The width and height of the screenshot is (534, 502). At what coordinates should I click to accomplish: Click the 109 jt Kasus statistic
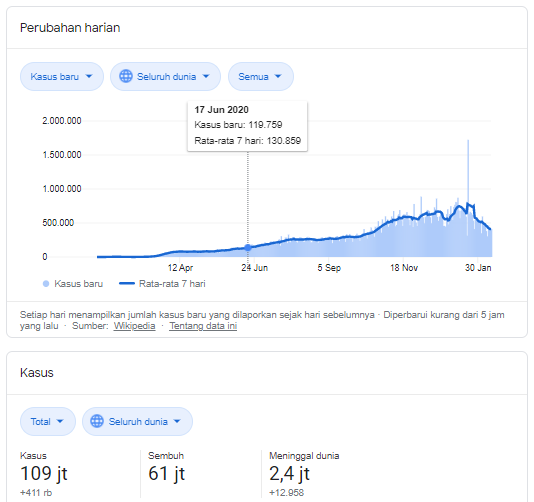coord(44,474)
